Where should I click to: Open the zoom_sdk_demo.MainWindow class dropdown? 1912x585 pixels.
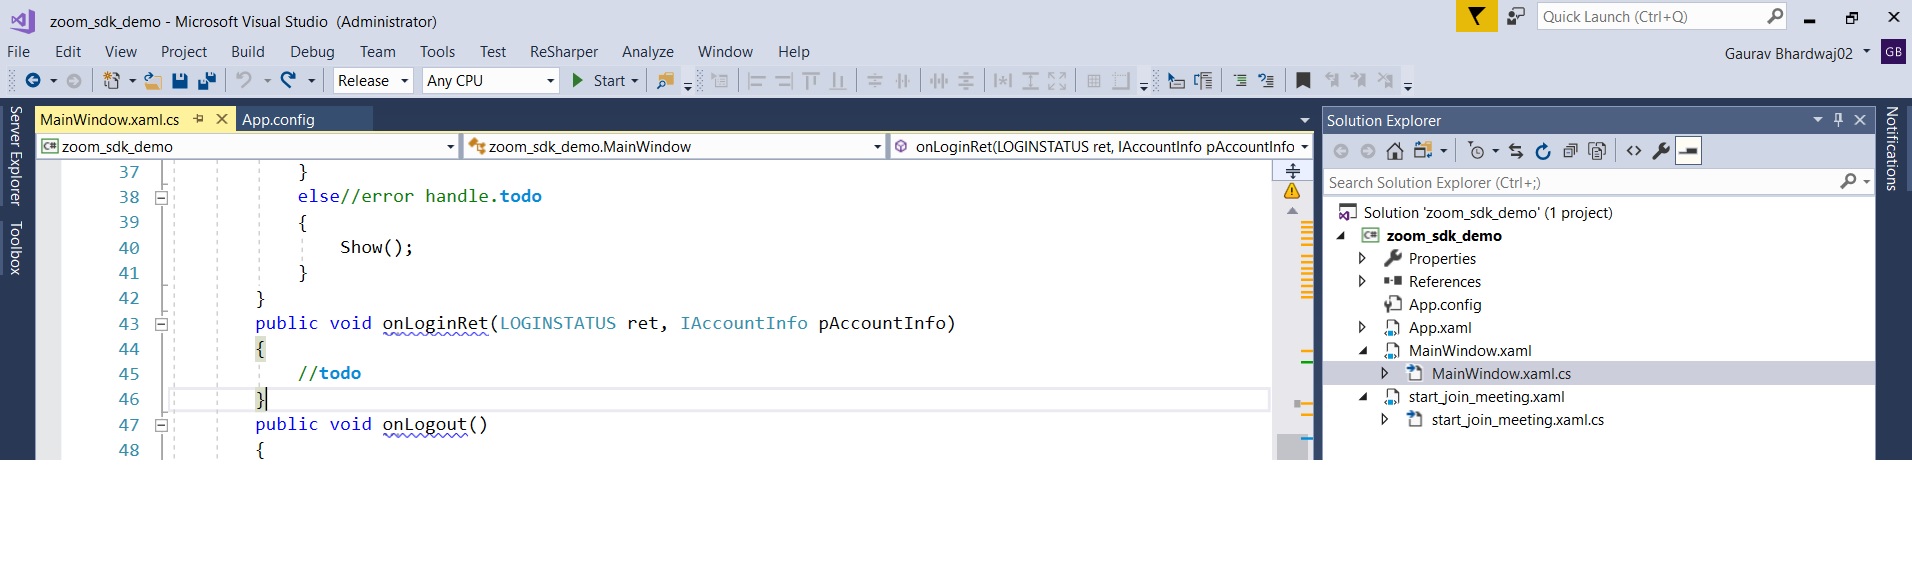(877, 147)
